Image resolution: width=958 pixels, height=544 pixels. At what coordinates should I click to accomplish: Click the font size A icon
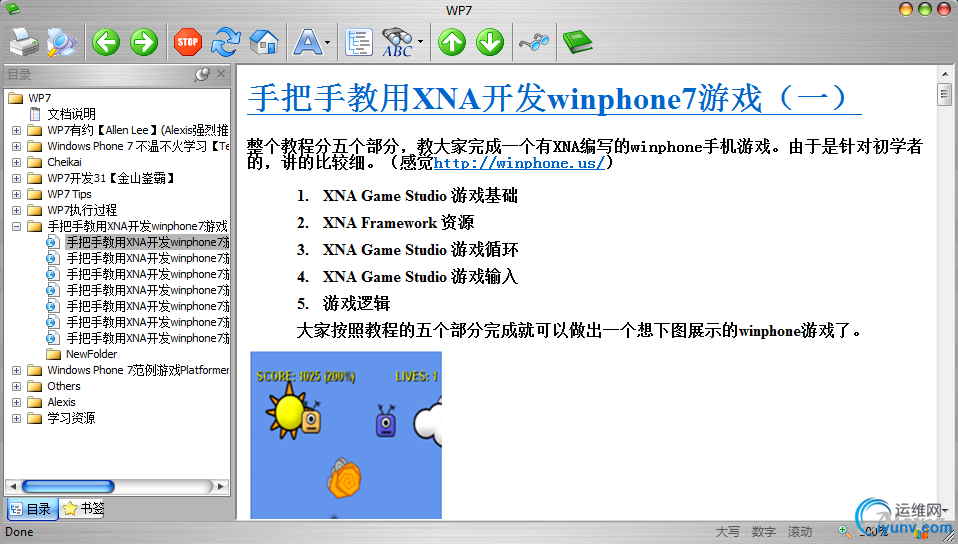[x=307, y=42]
